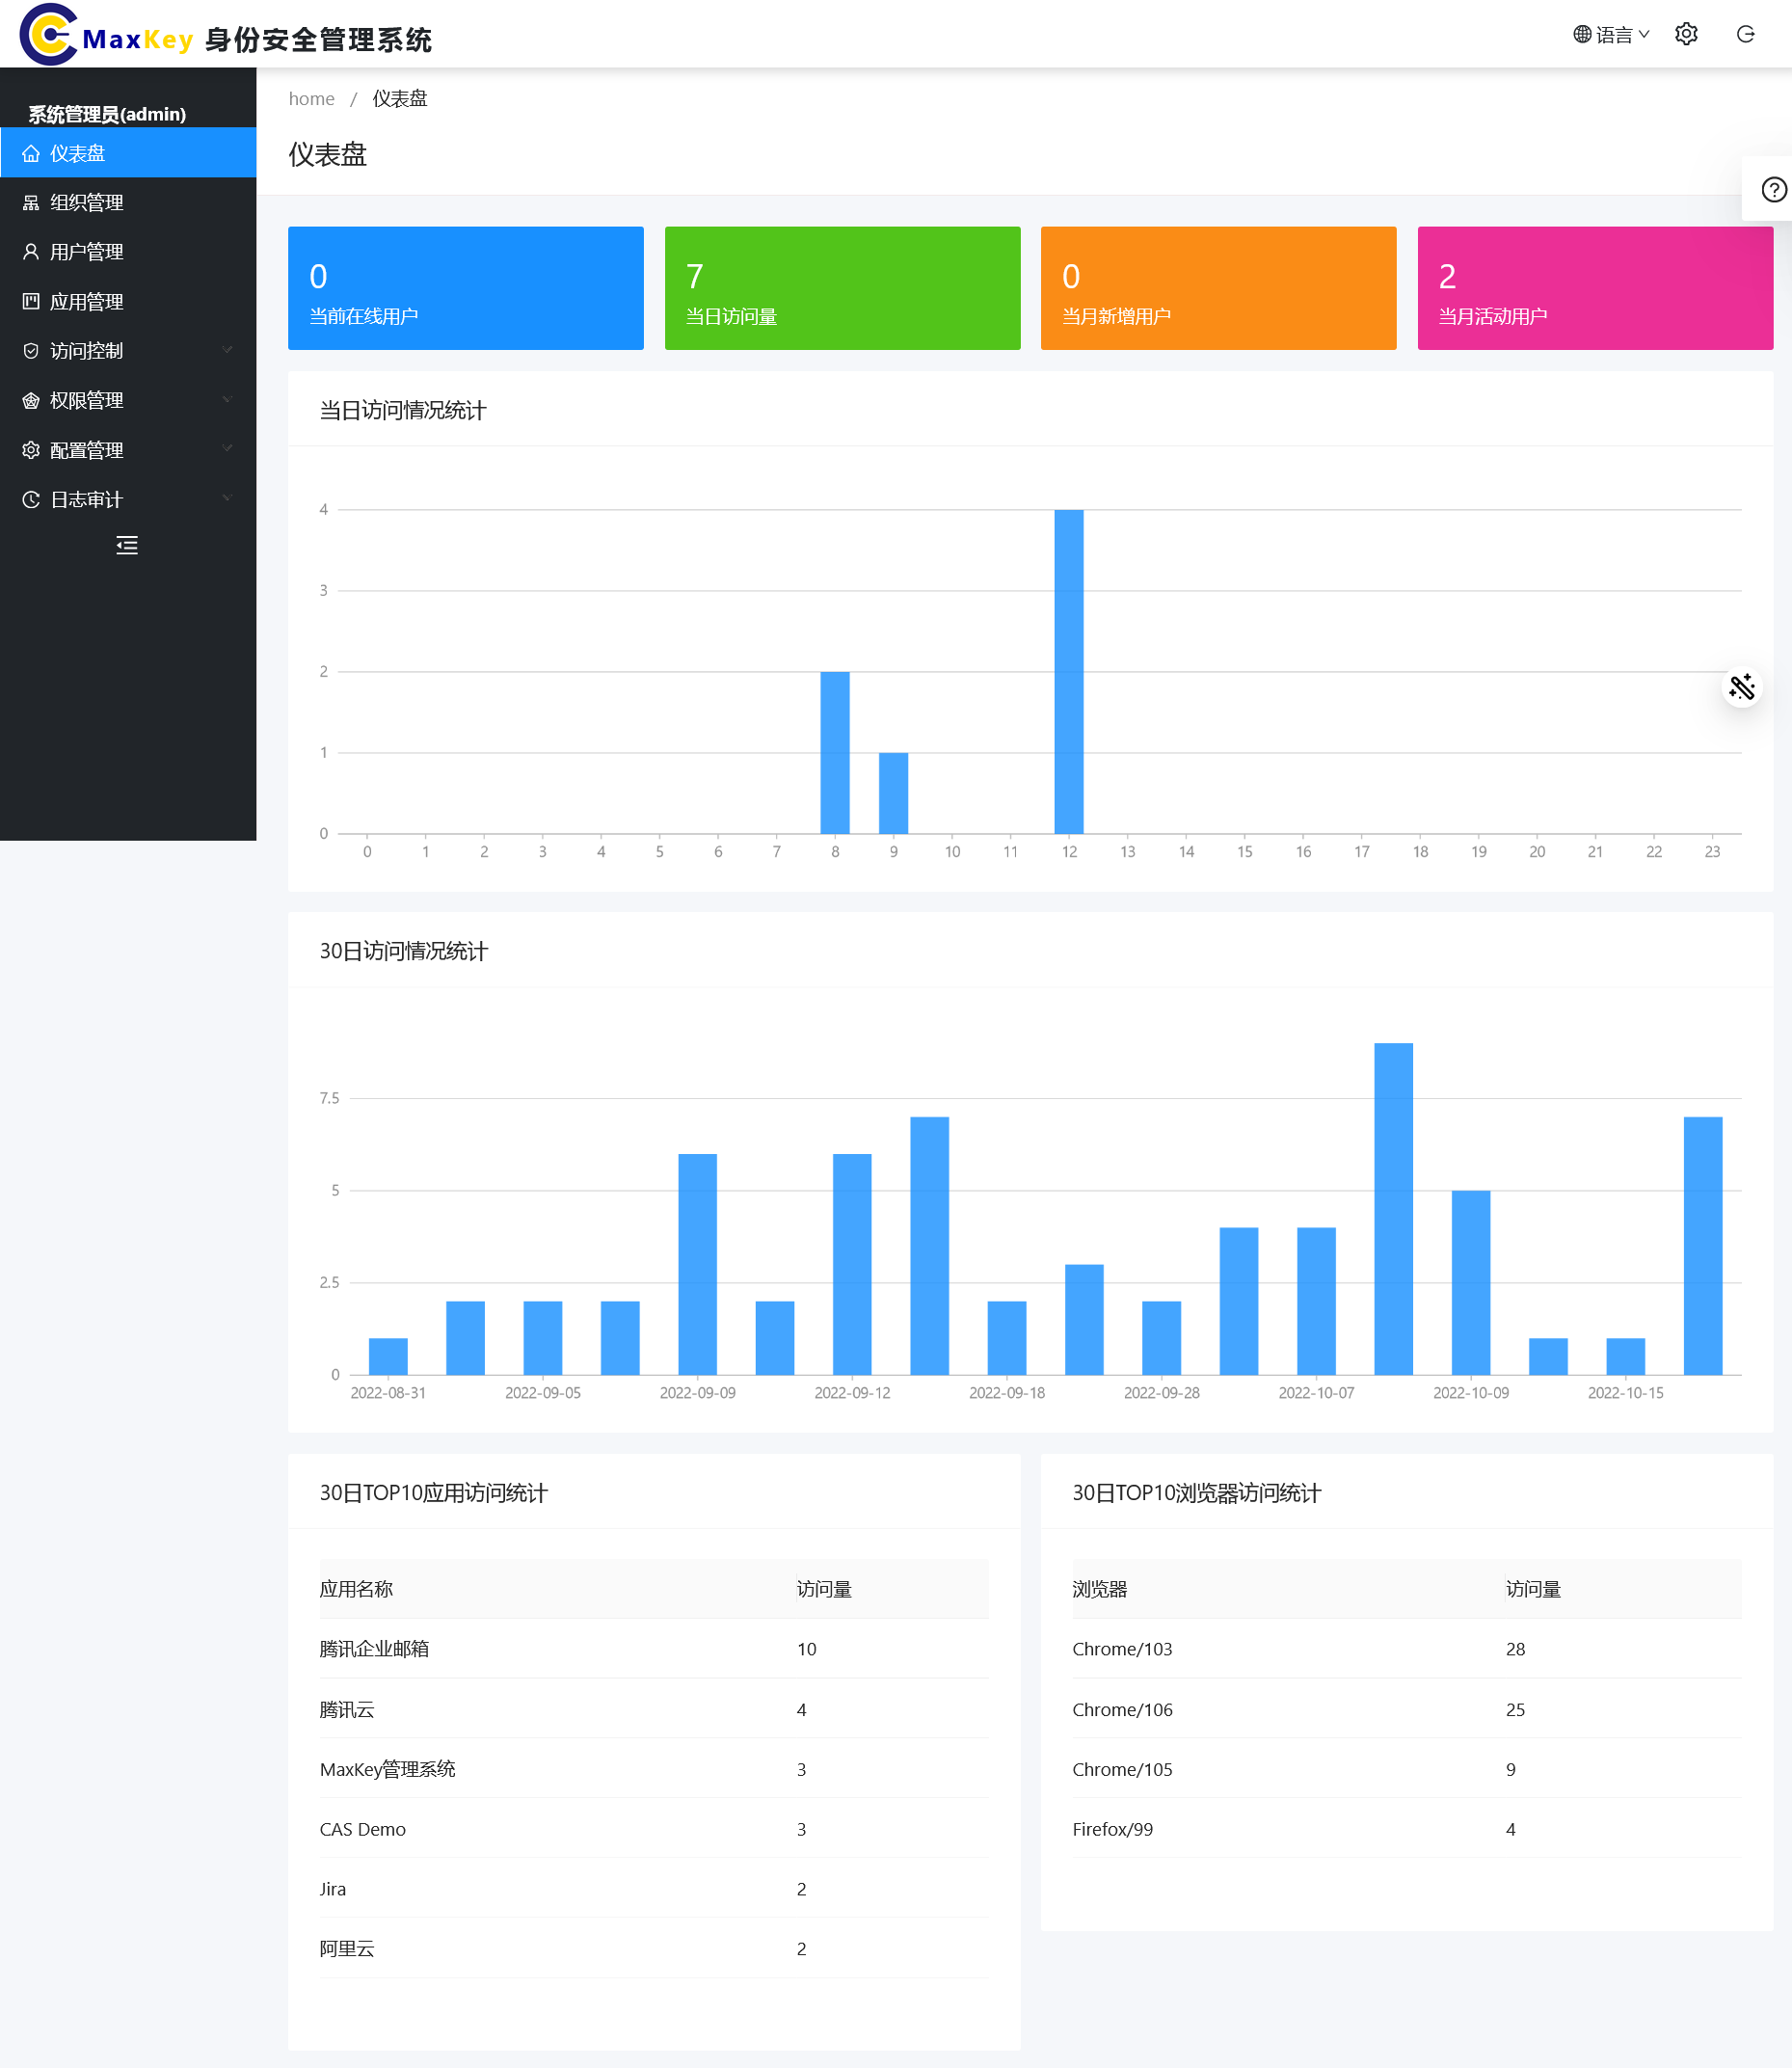Click the hour 12 bar in daily chart
Image resolution: width=1792 pixels, height=2068 pixels.
(1068, 671)
